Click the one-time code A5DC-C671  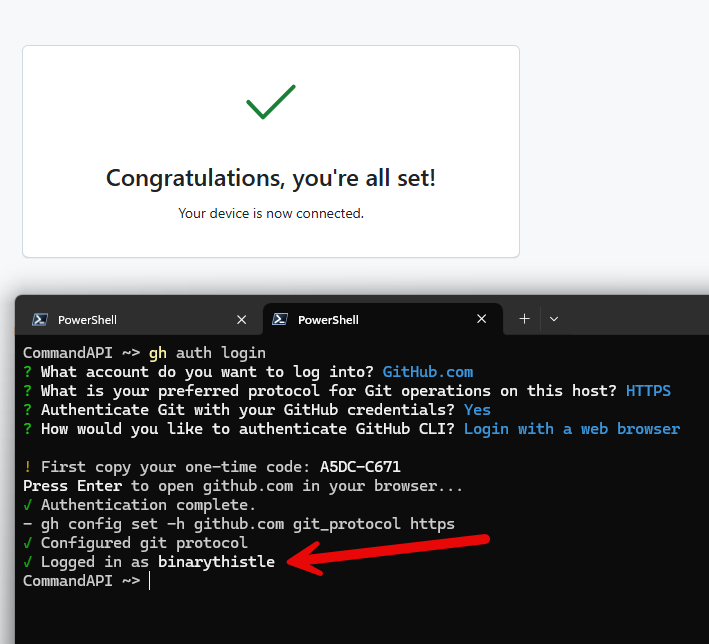pyautogui.click(x=360, y=467)
